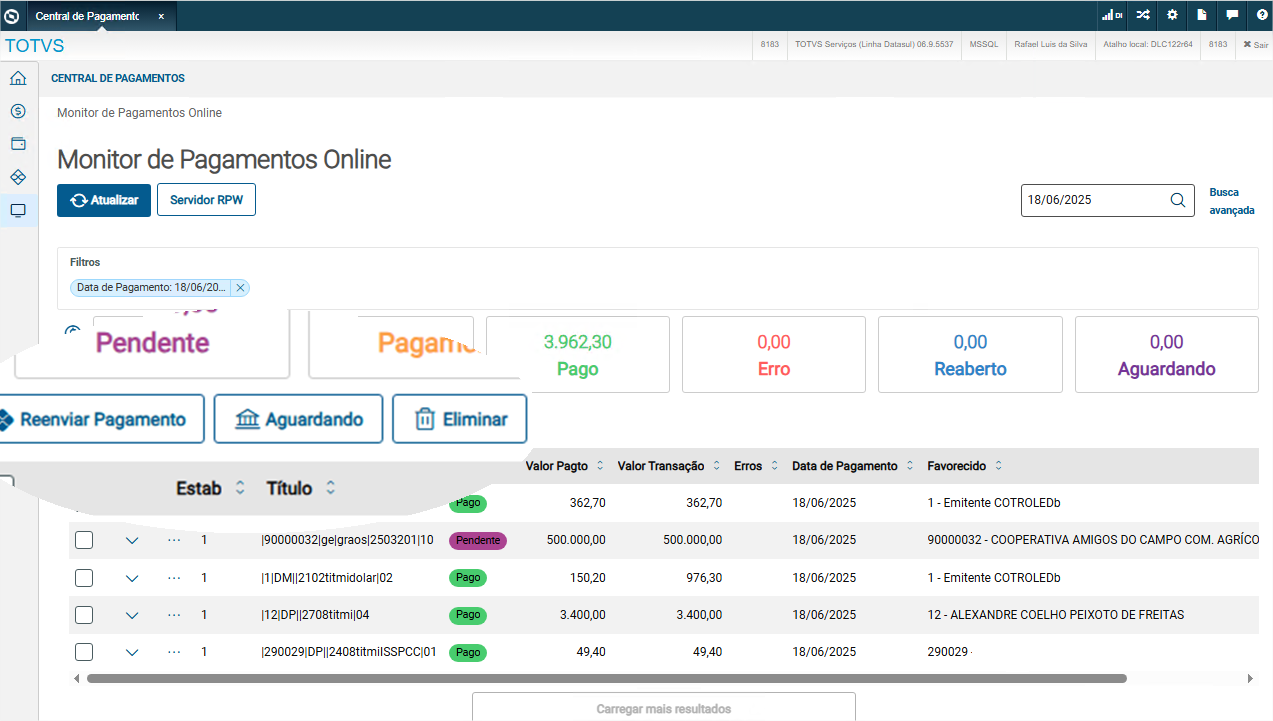1273x721 pixels.
Task: Click the 976,30 Valor Transação cell
Action: tap(703, 578)
